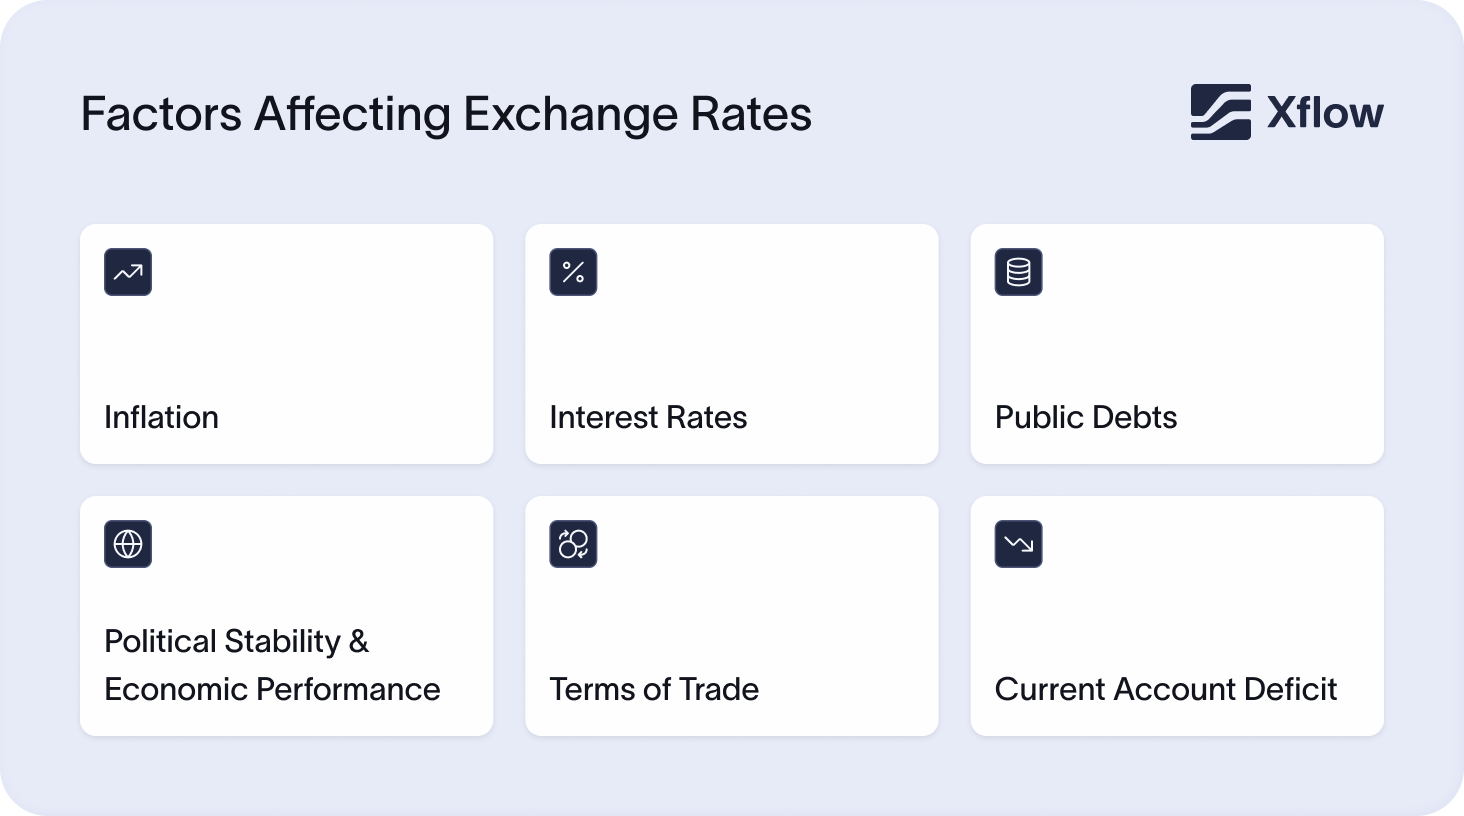Select the Public Debts label
Viewport: 1464px width, 816px height.
click(x=1085, y=417)
